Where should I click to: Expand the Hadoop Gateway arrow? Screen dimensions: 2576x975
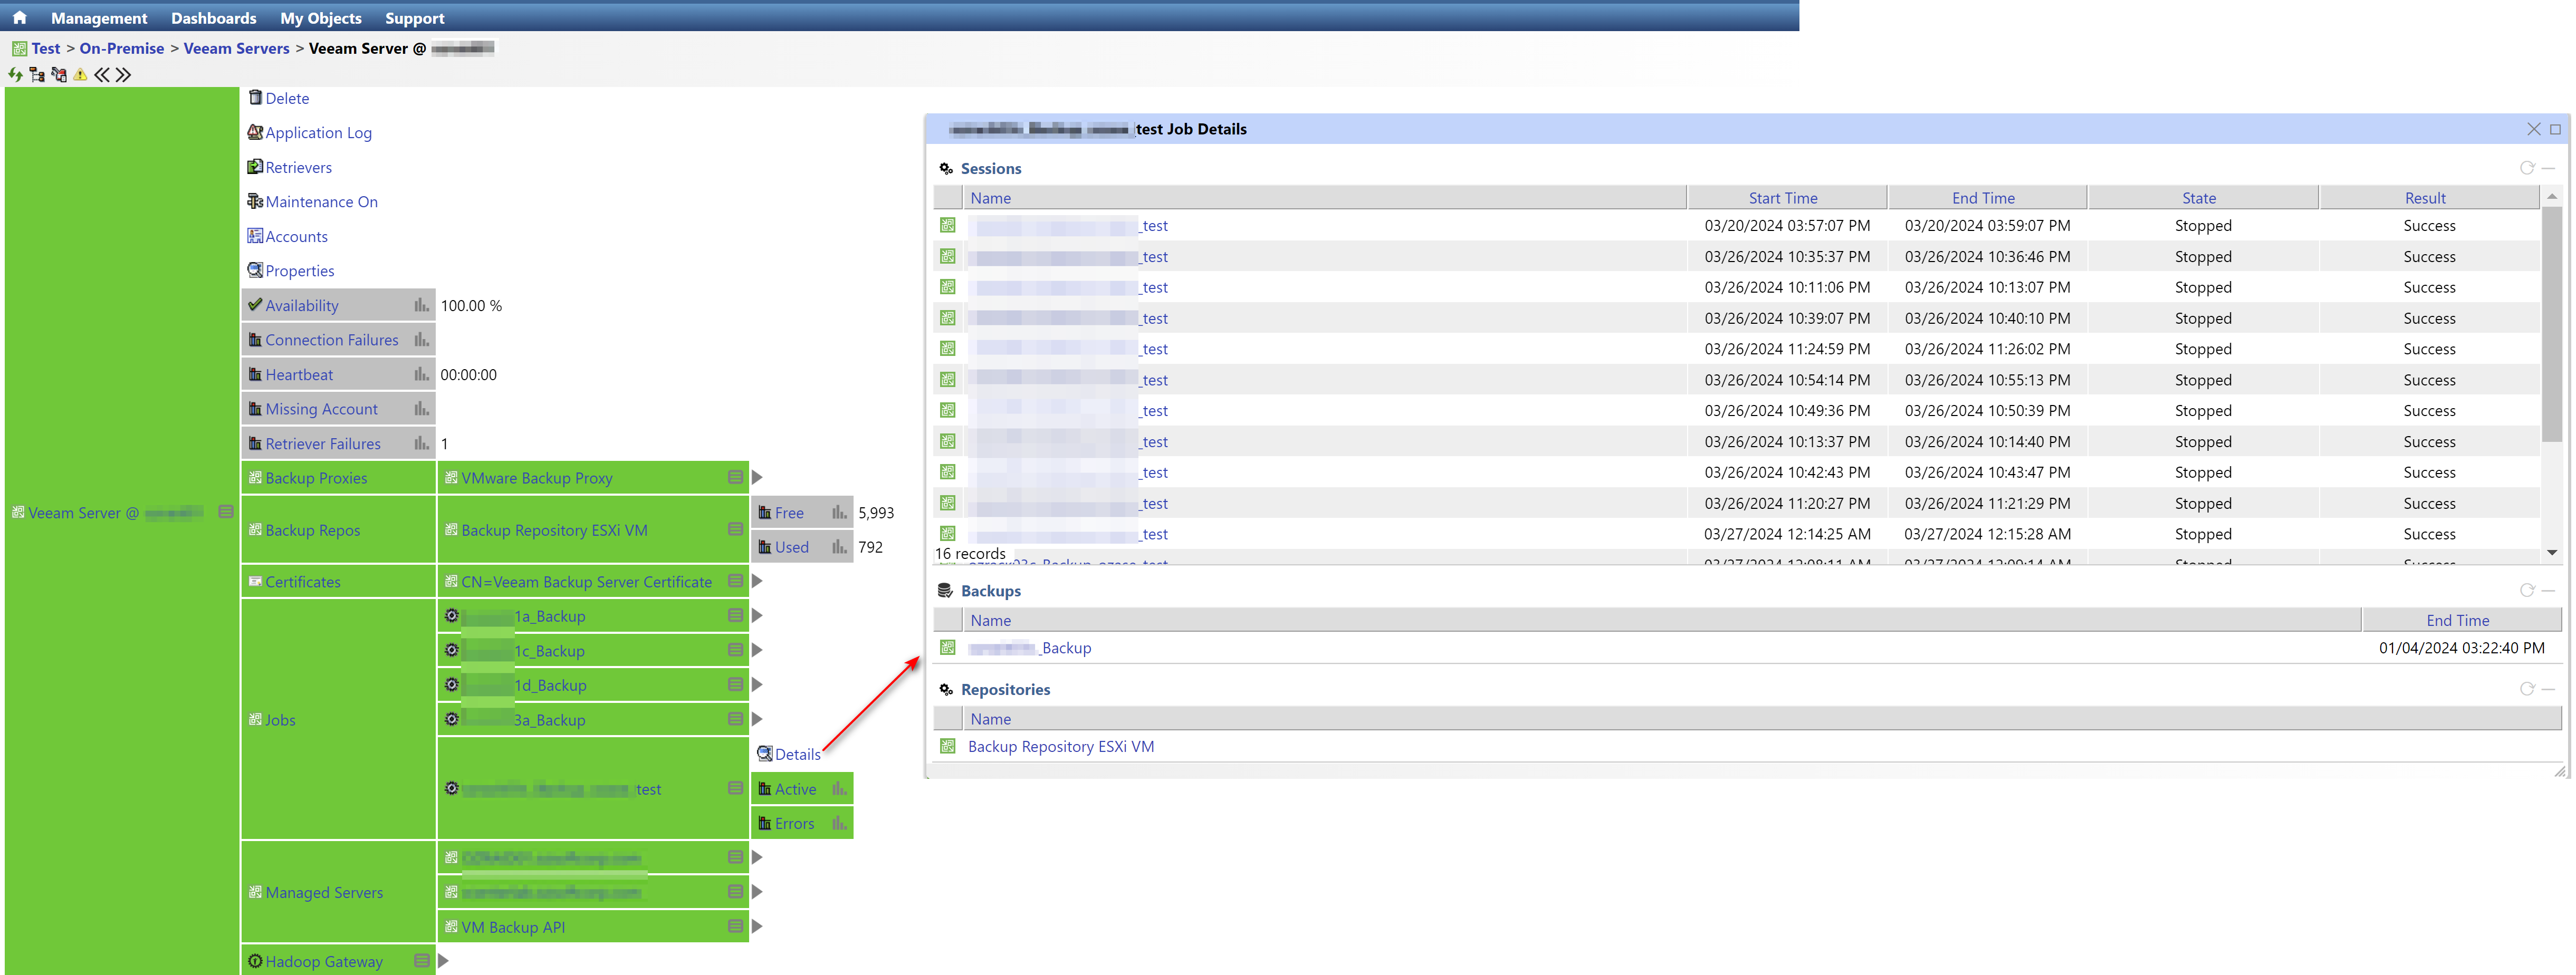click(443, 961)
